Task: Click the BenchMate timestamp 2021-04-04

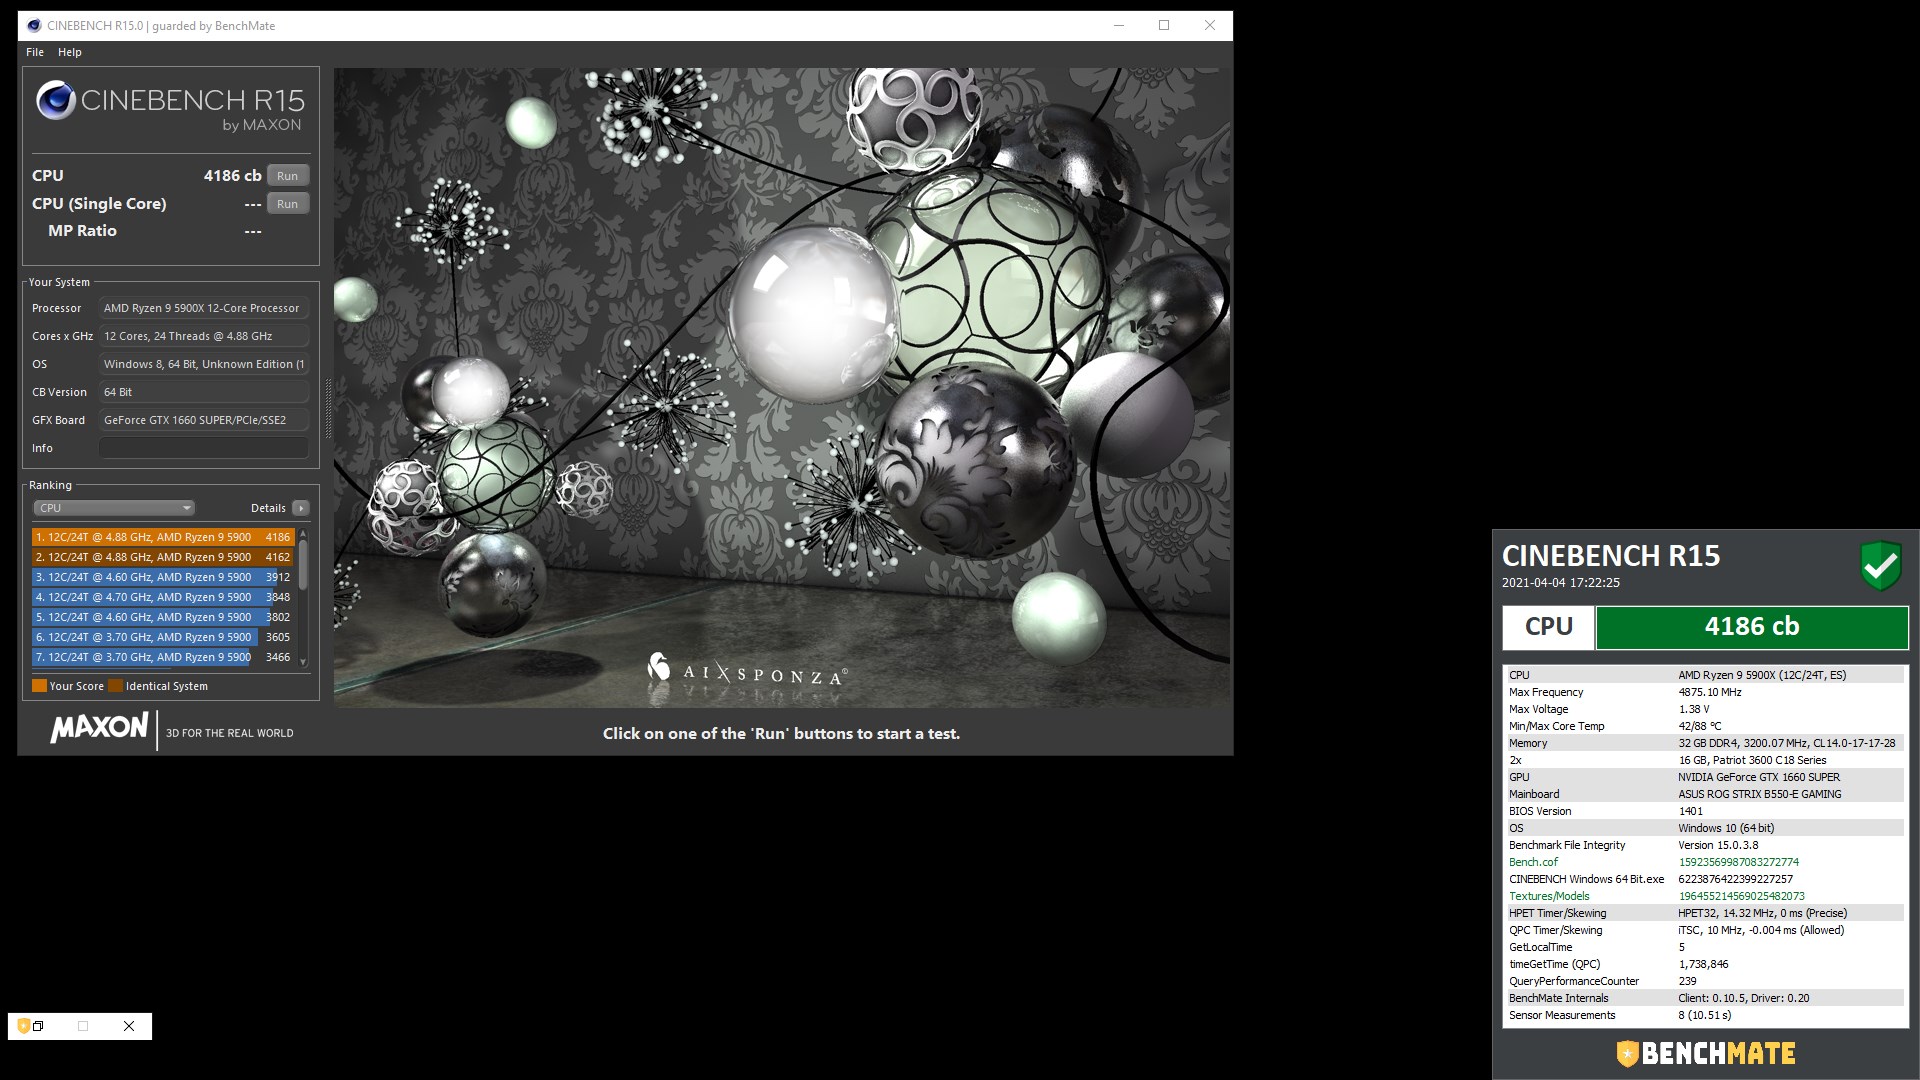Action: 1560,583
